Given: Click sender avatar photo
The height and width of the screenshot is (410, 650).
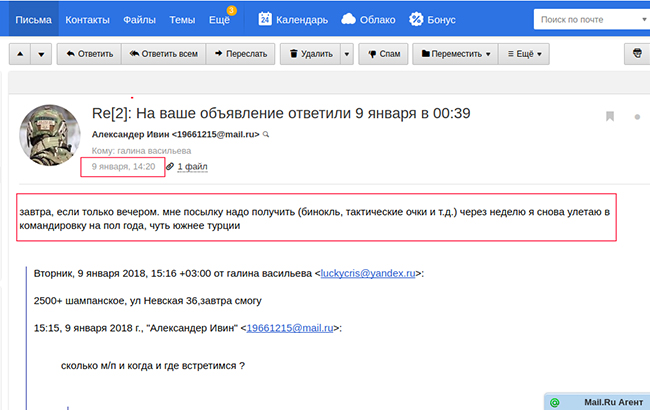Looking at the screenshot, I should pyautogui.click(x=50, y=135).
